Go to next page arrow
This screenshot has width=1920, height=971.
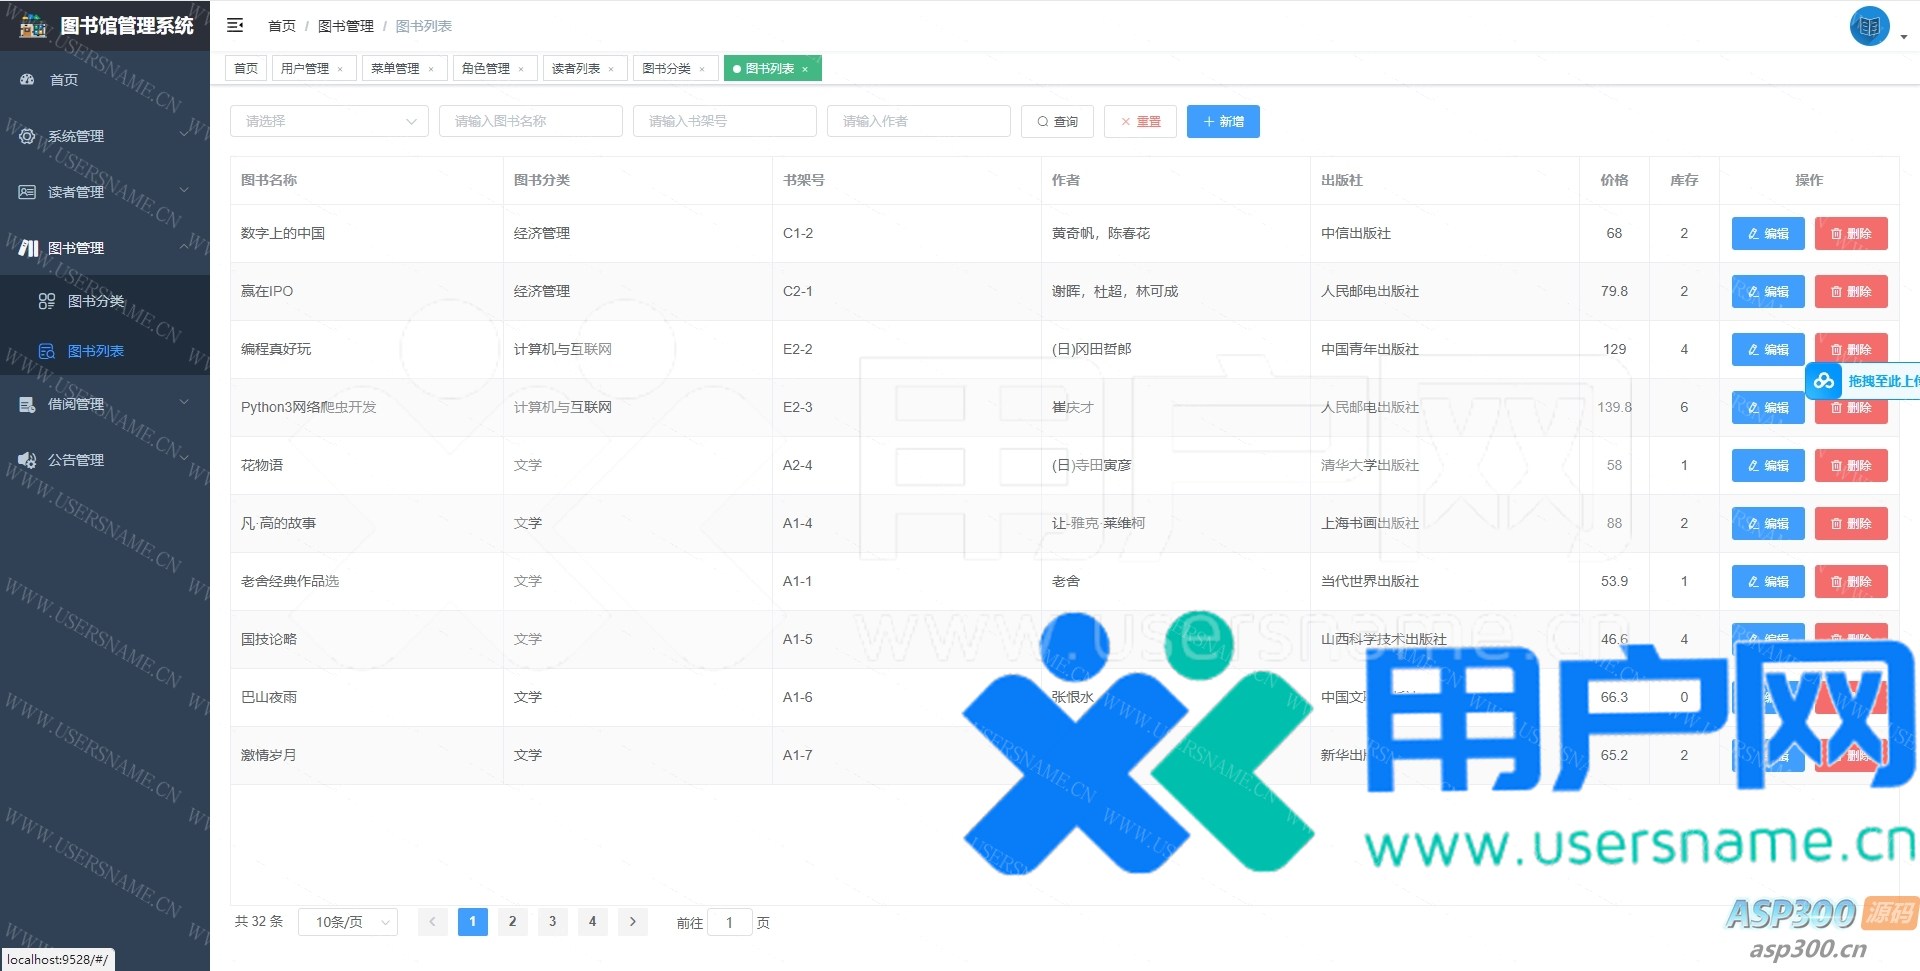[x=632, y=922]
